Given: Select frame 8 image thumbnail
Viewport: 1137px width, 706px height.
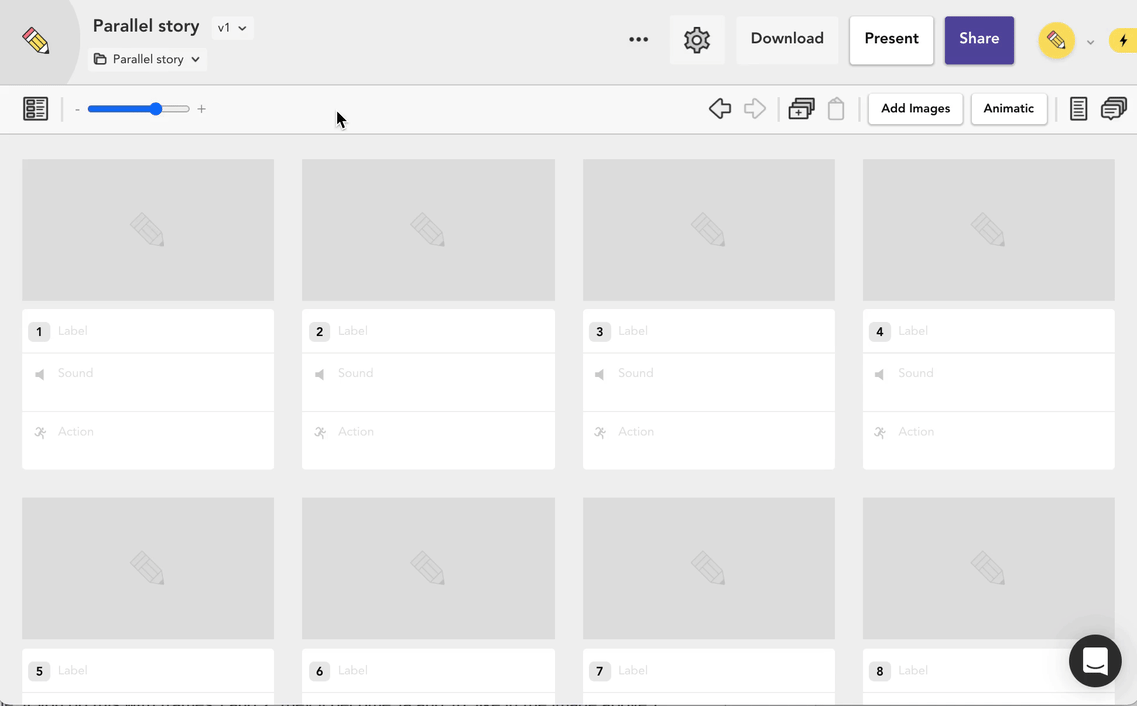Looking at the screenshot, I should [x=988, y=568].
